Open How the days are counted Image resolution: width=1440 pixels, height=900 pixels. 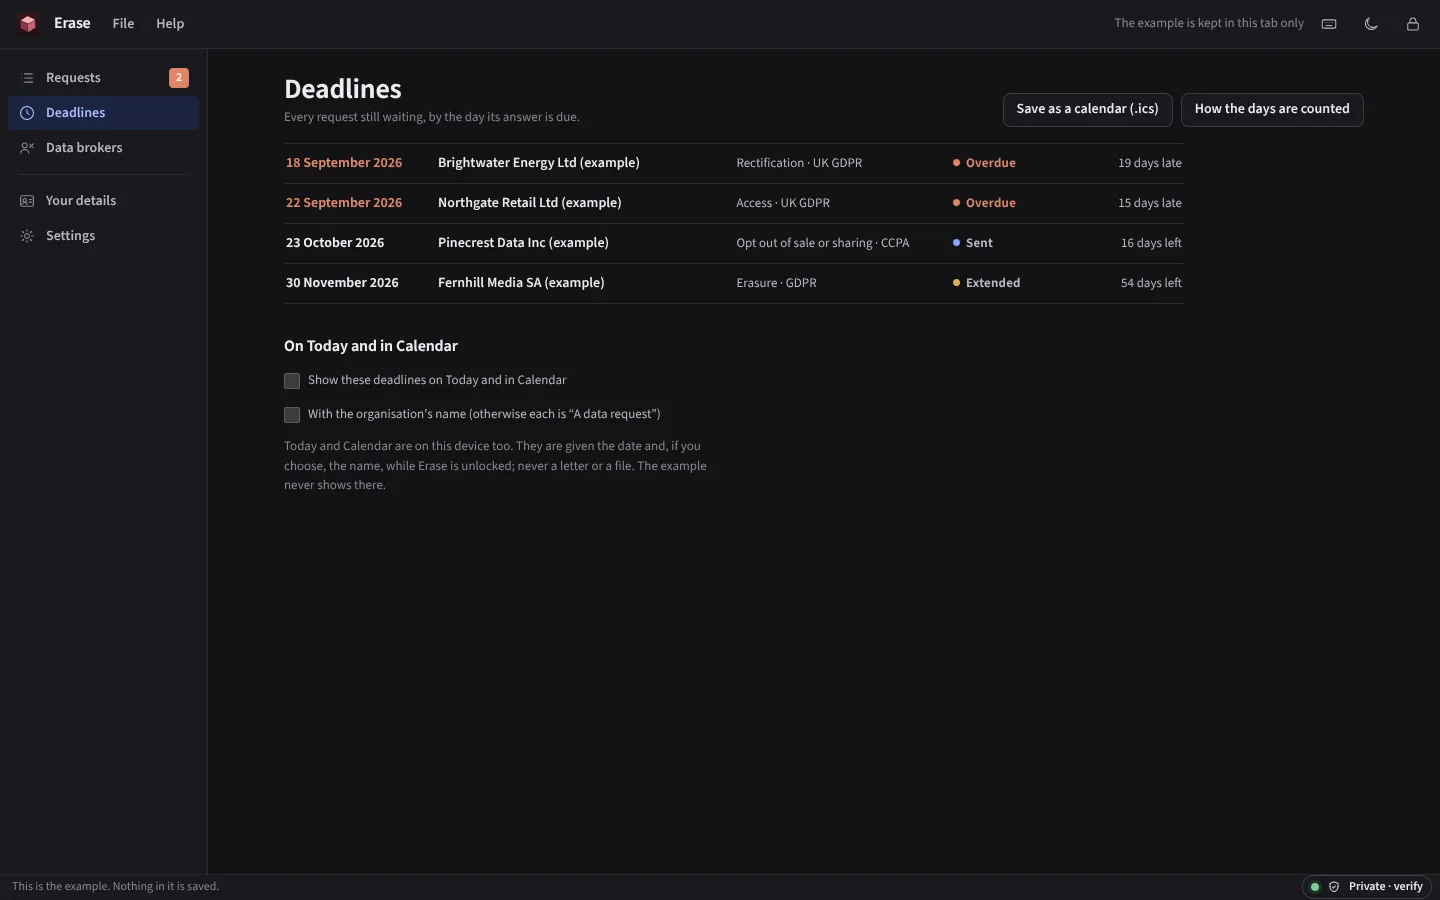(1272, 110)
